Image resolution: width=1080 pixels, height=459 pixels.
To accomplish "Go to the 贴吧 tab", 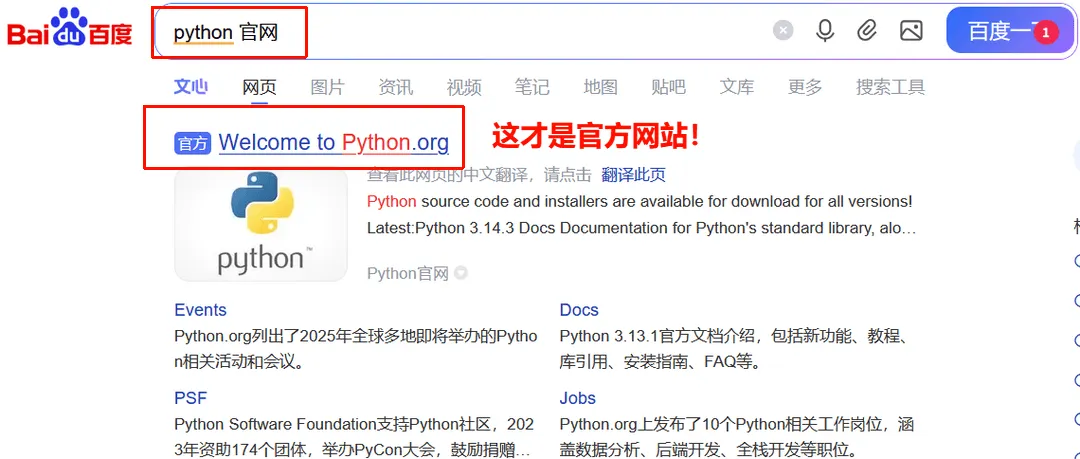I will click(668, 88).
